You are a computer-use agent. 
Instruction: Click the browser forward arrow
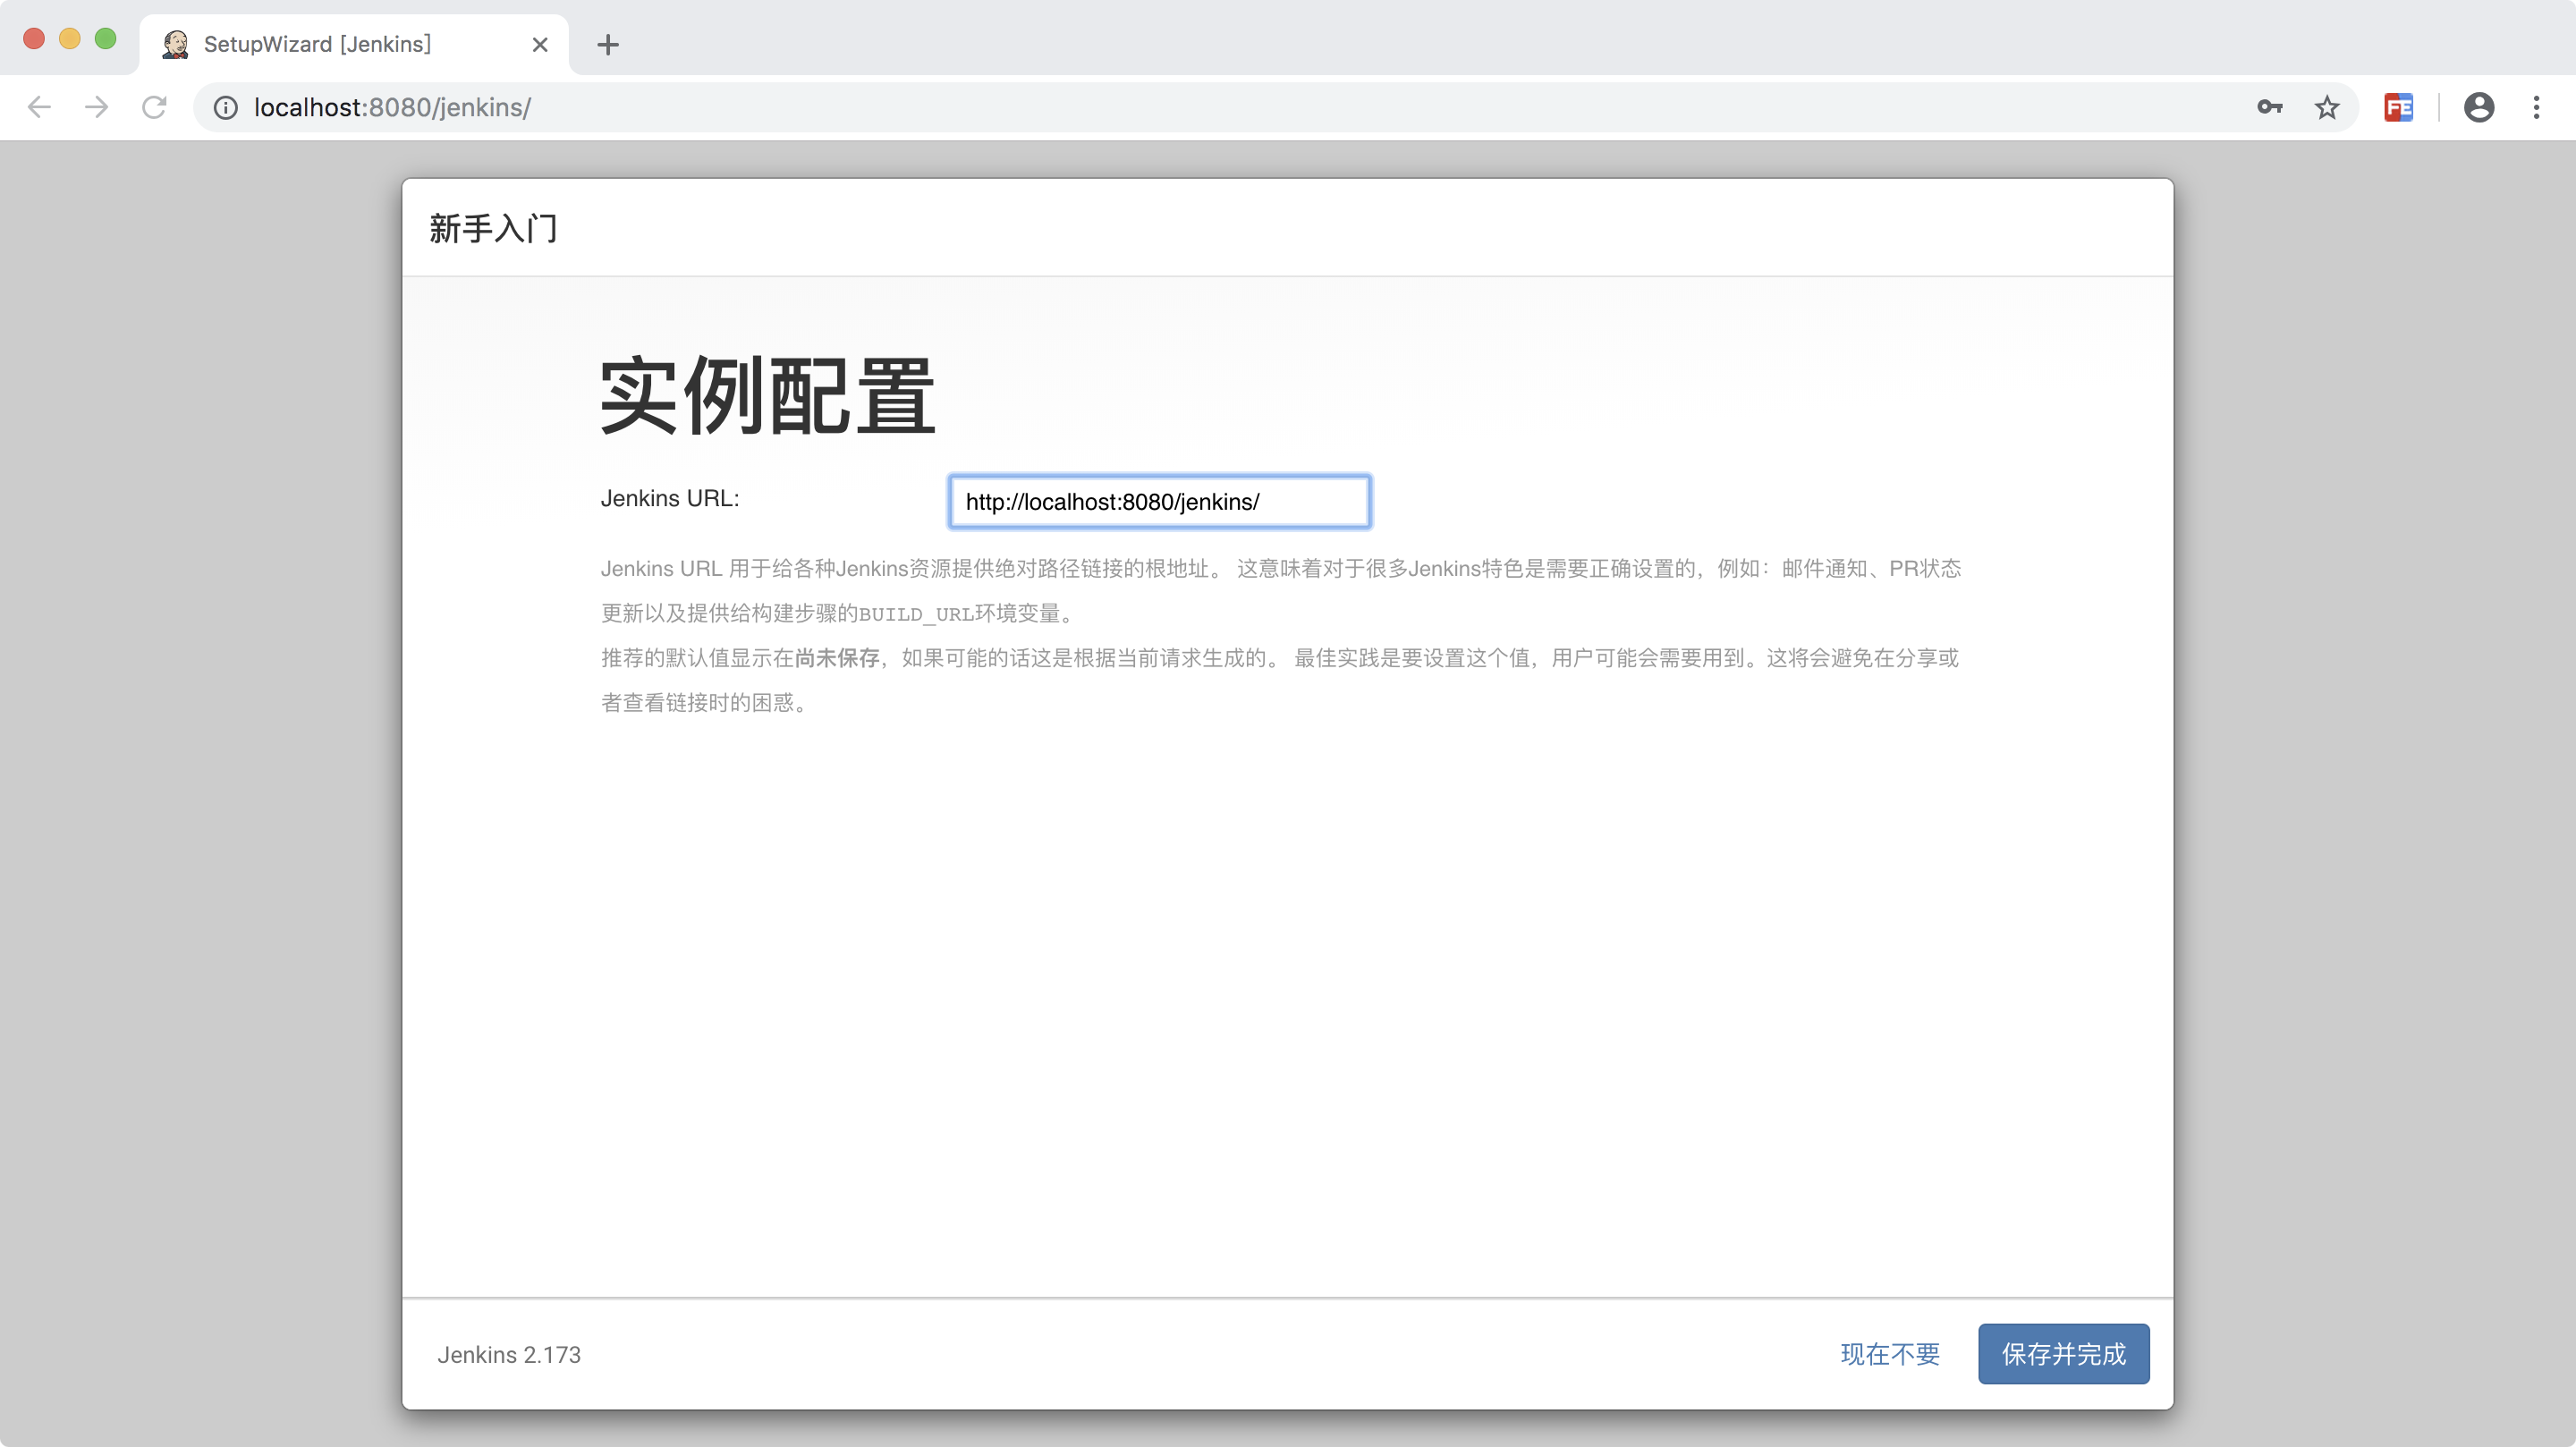[97, 107]
